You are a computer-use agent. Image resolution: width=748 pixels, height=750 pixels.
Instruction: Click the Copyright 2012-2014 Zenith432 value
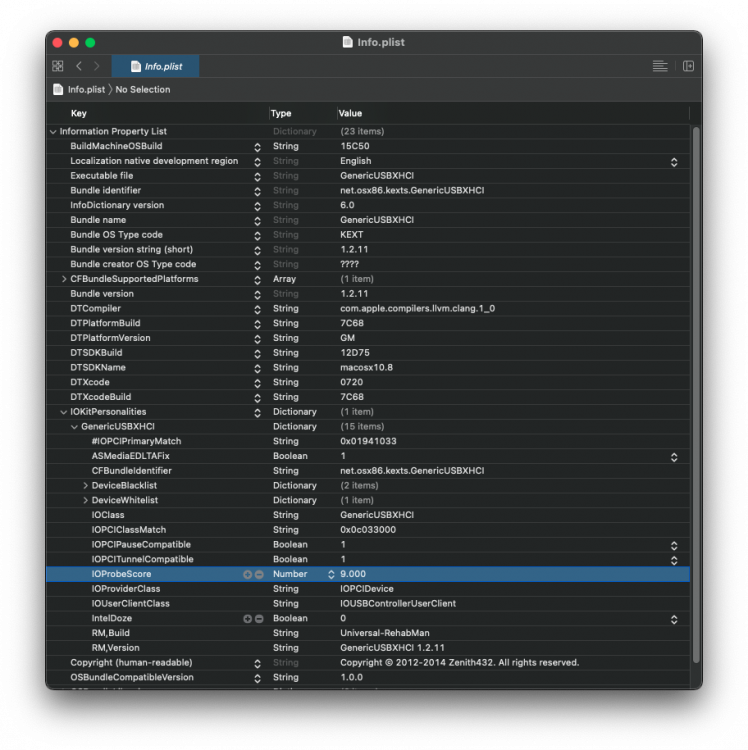pos(459,663)
